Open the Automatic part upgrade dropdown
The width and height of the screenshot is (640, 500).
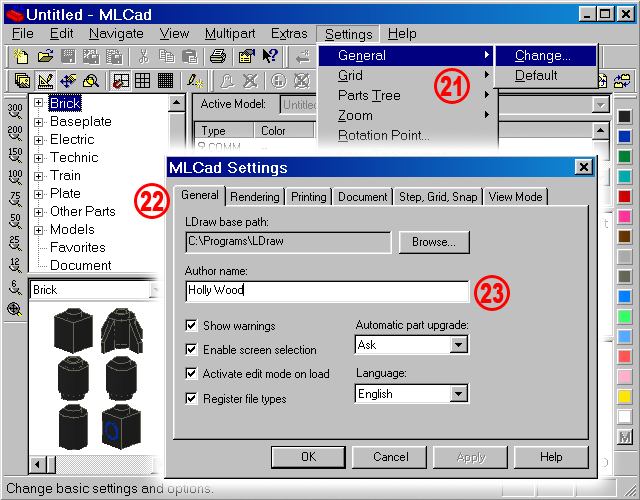coord(458,345)
